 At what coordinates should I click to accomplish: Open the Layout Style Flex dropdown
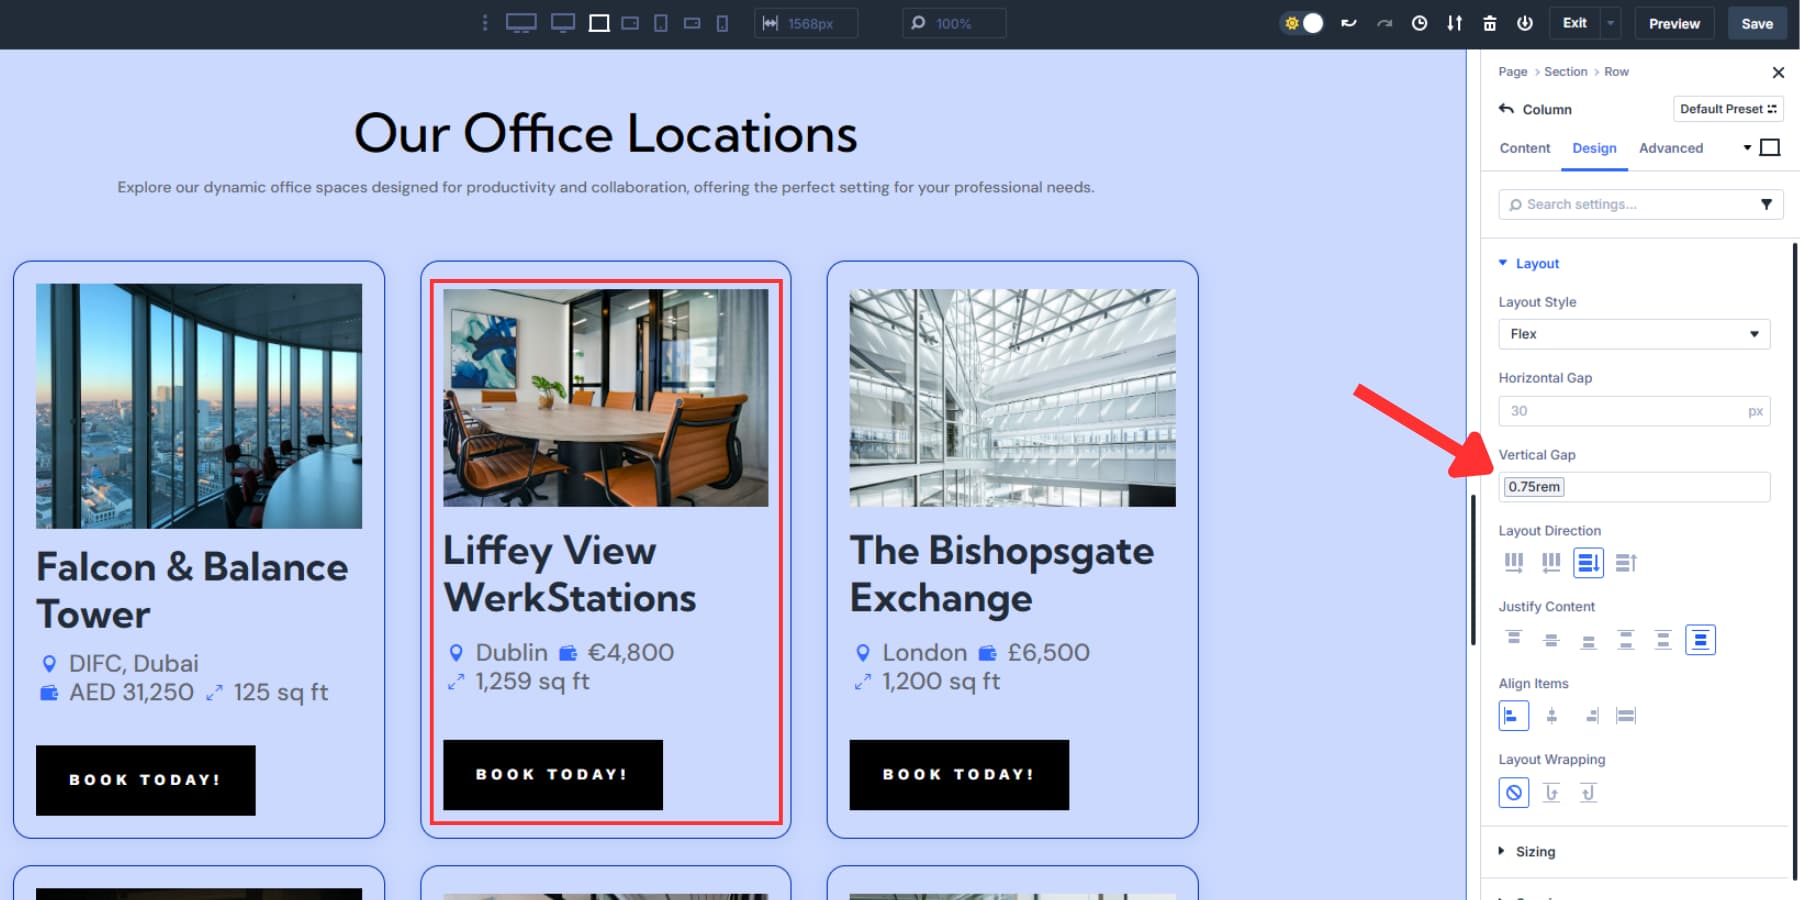tap(1634, 334)
